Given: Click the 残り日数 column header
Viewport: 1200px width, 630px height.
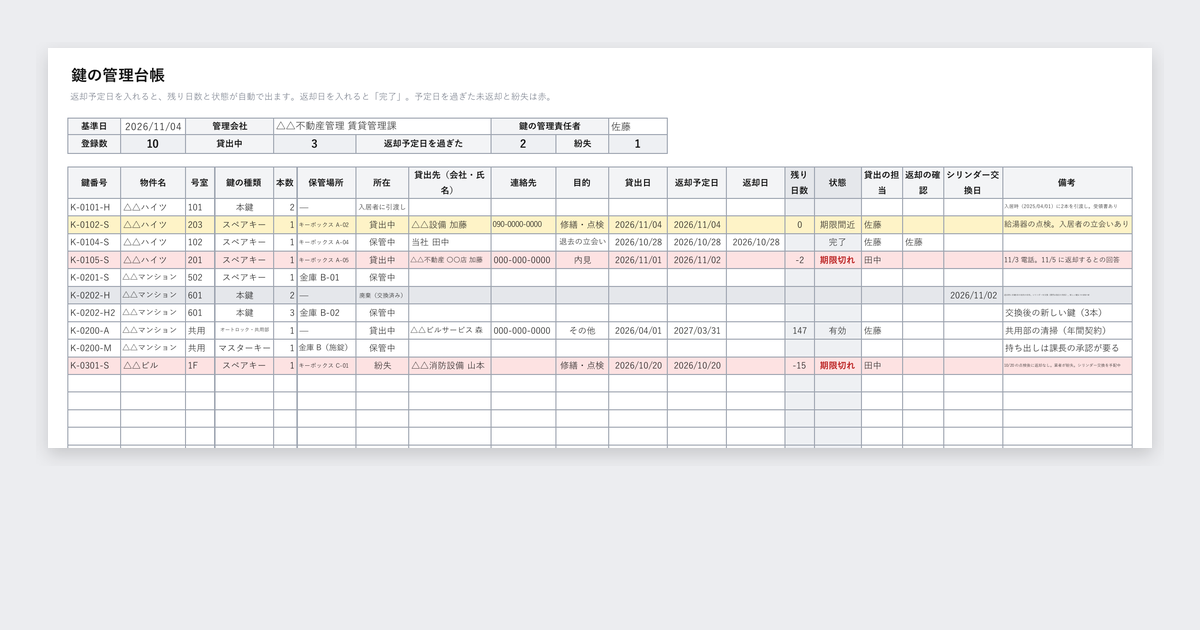Looking at the screenshot, I should (800, 183).
